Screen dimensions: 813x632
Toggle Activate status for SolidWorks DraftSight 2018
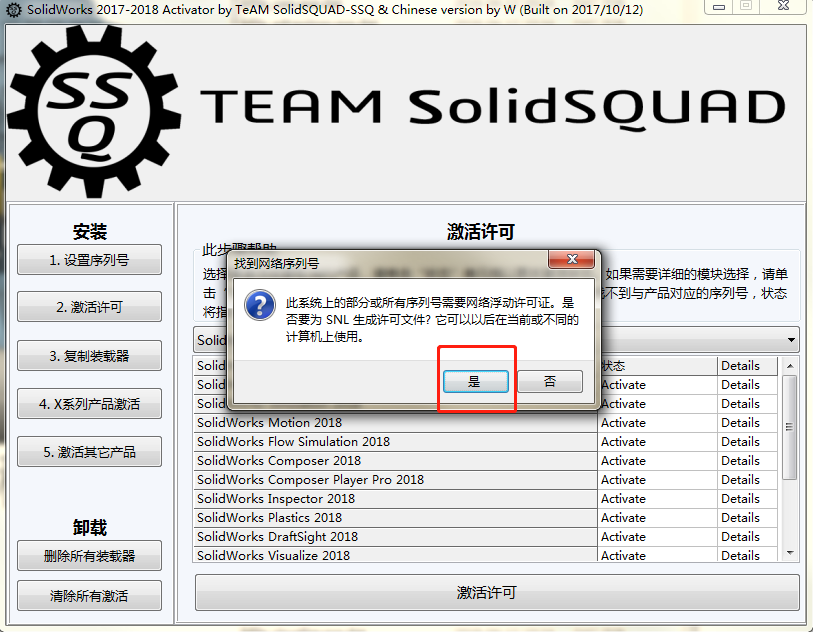[x=657, y=537]
